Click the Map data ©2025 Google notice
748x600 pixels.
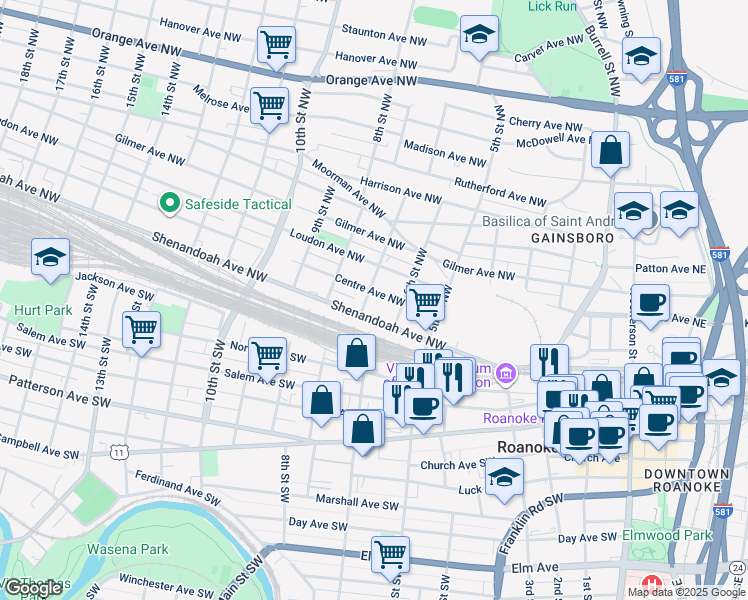coord(686,593)
